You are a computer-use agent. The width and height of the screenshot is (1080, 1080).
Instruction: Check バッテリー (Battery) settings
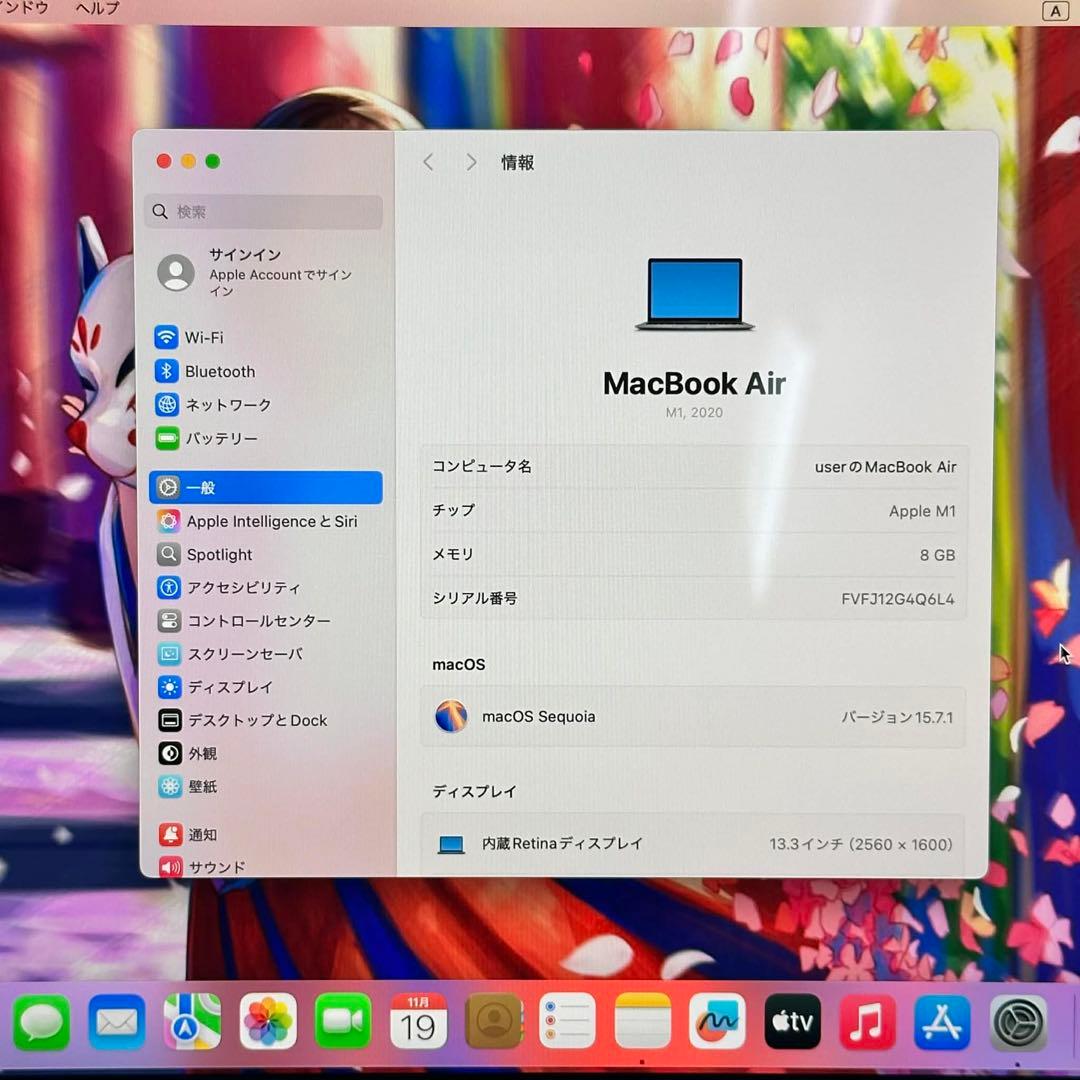coord(221,438)
